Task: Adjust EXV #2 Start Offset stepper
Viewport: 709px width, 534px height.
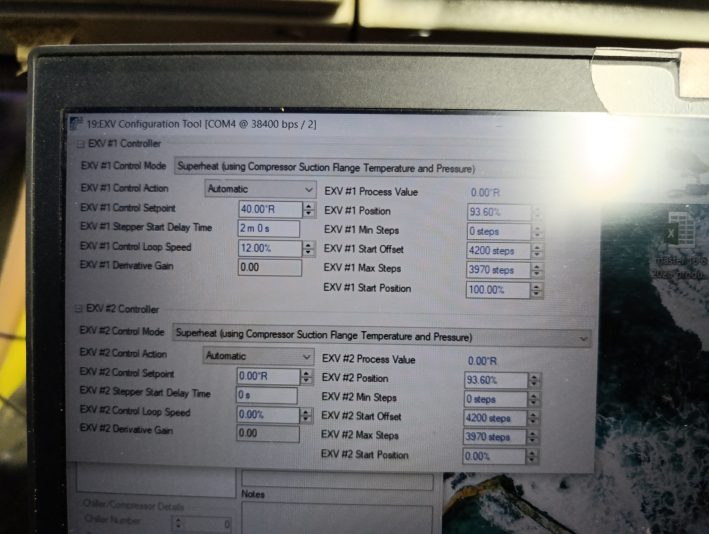Action: click(x=533, y=418)
